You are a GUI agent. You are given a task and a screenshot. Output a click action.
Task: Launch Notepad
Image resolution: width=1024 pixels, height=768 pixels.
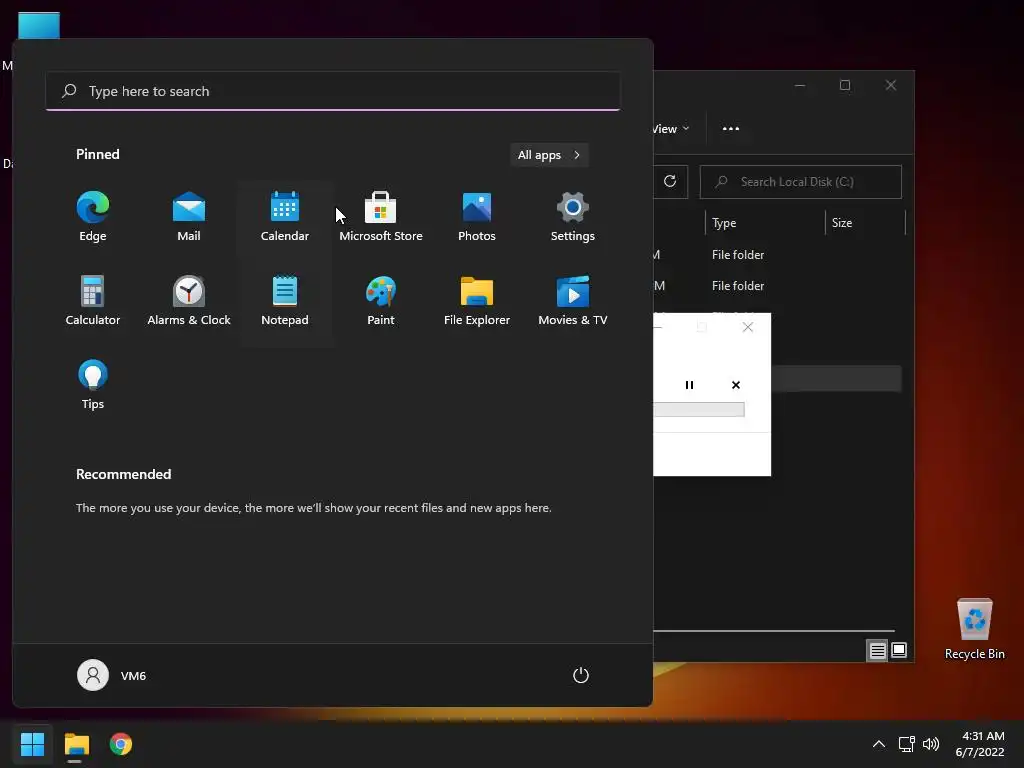click(x=285, y=300)
